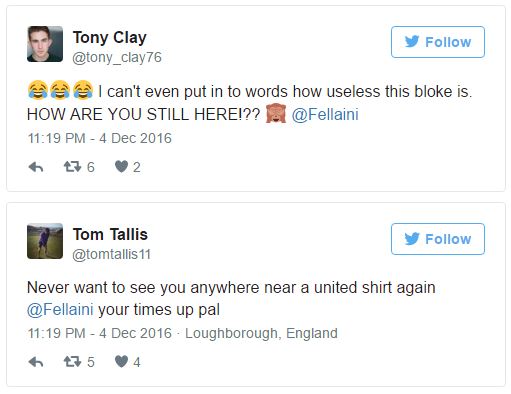
Task: Reply to Tony Clay's tweet
Action: (36, 167)
